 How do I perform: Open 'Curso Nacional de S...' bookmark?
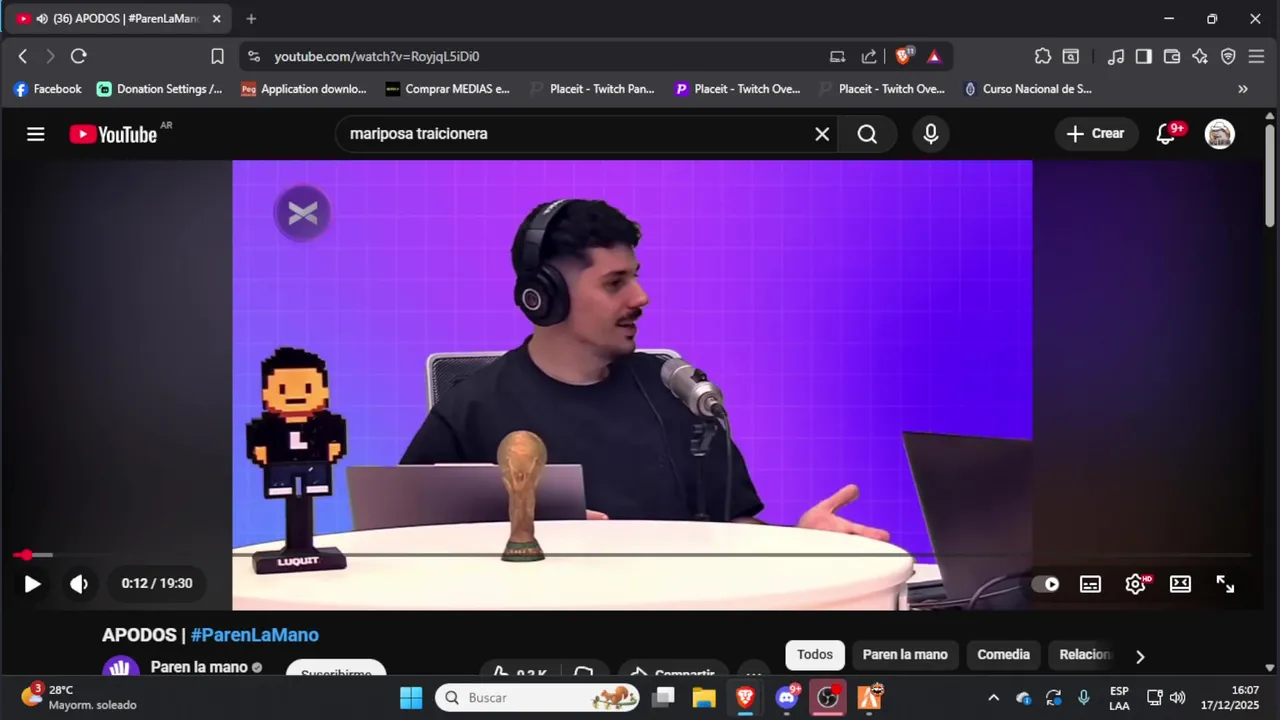[1027, 89]
